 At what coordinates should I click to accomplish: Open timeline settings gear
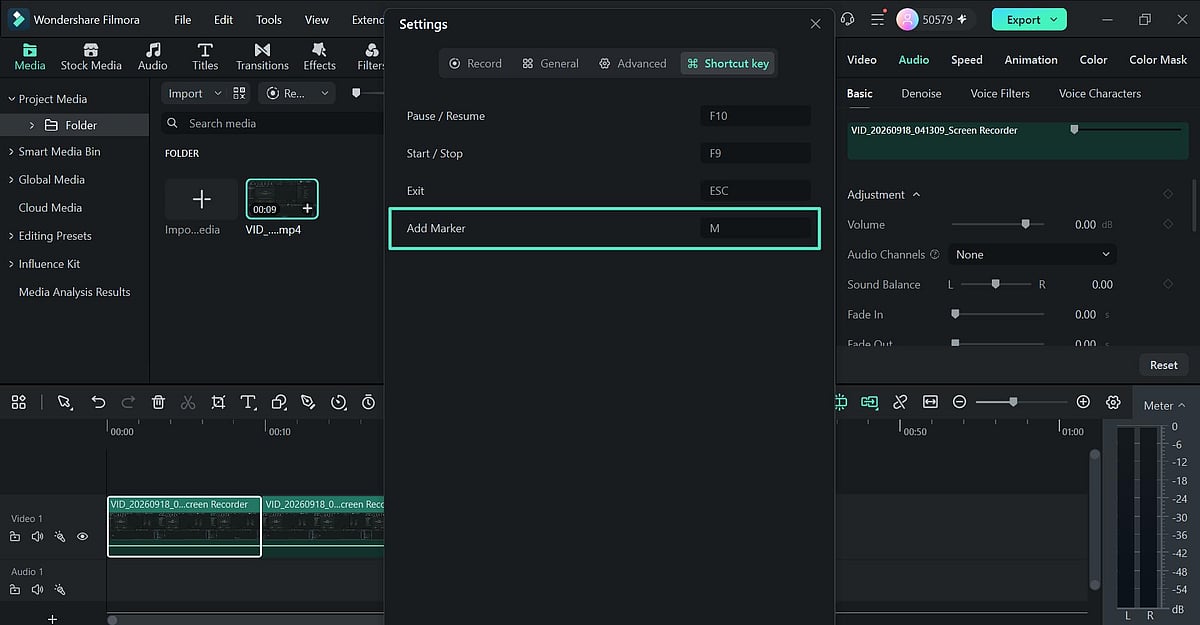coord(1113,402)
